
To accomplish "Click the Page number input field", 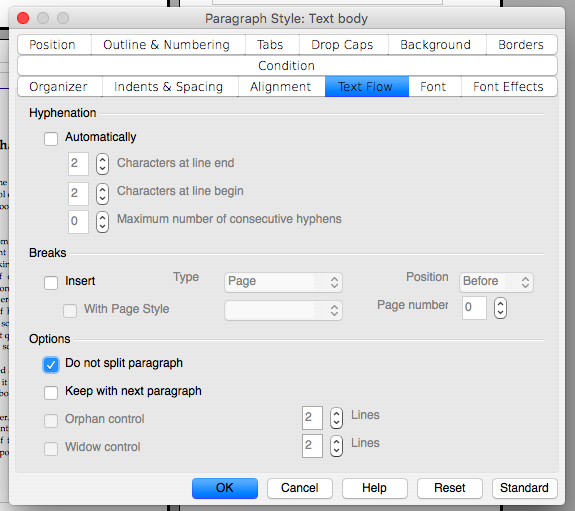I will [x=474, y=307].
